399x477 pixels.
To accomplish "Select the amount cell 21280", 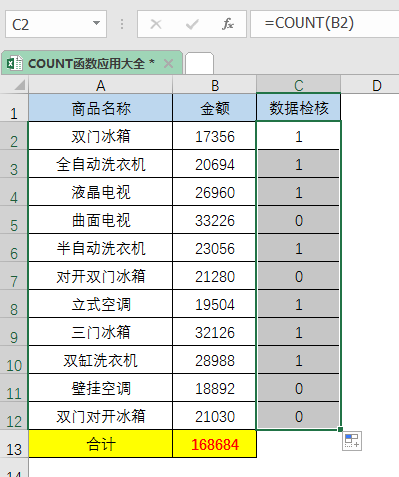I will point(215,276).
